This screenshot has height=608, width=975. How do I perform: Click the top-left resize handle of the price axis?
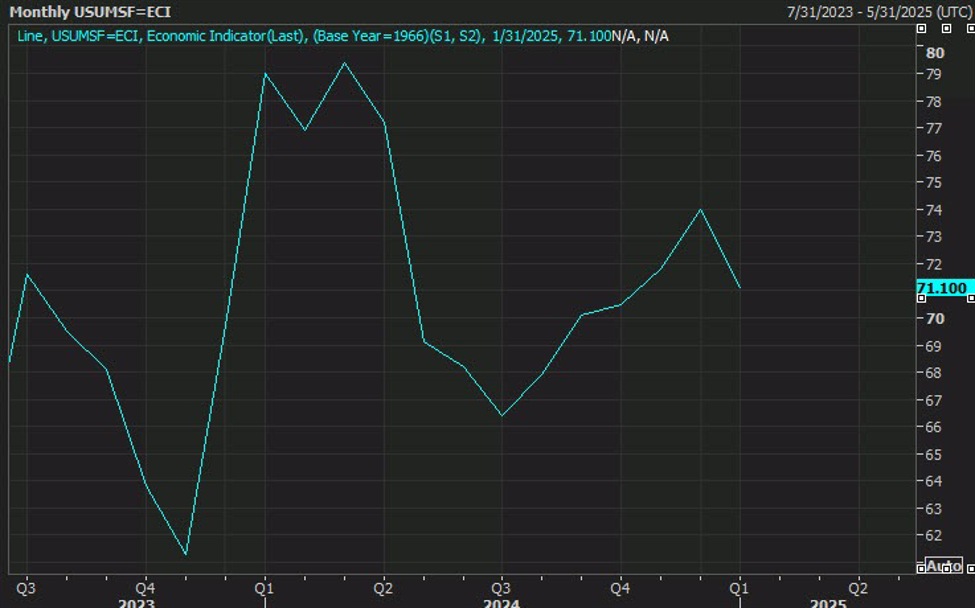coord(921,30)
